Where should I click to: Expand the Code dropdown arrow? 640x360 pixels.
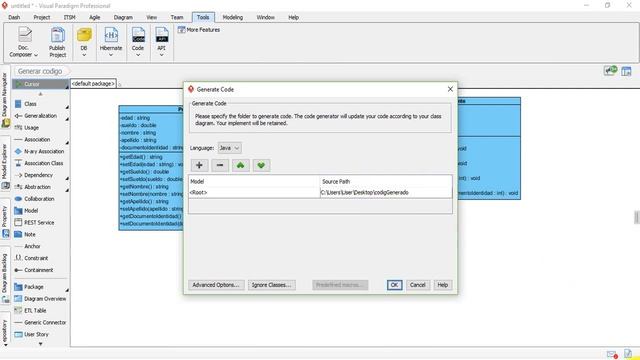pos(138,55)
